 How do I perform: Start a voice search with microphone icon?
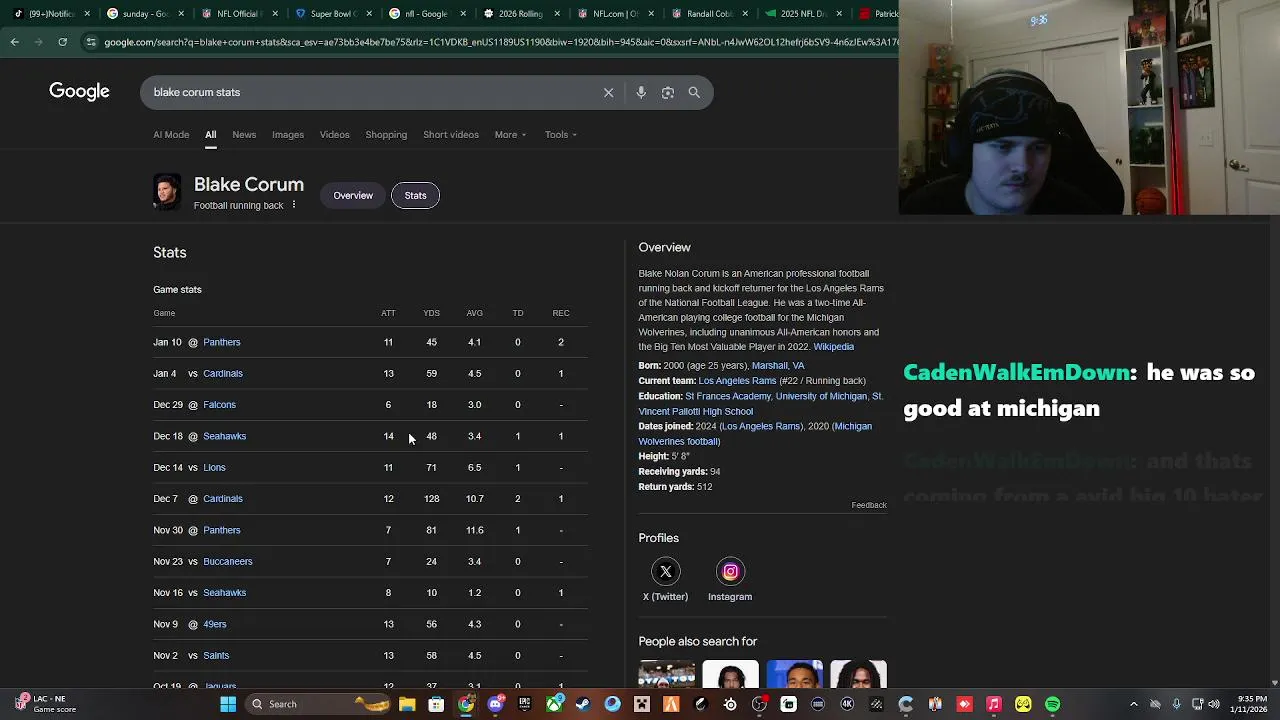click(x=641, y=92)
